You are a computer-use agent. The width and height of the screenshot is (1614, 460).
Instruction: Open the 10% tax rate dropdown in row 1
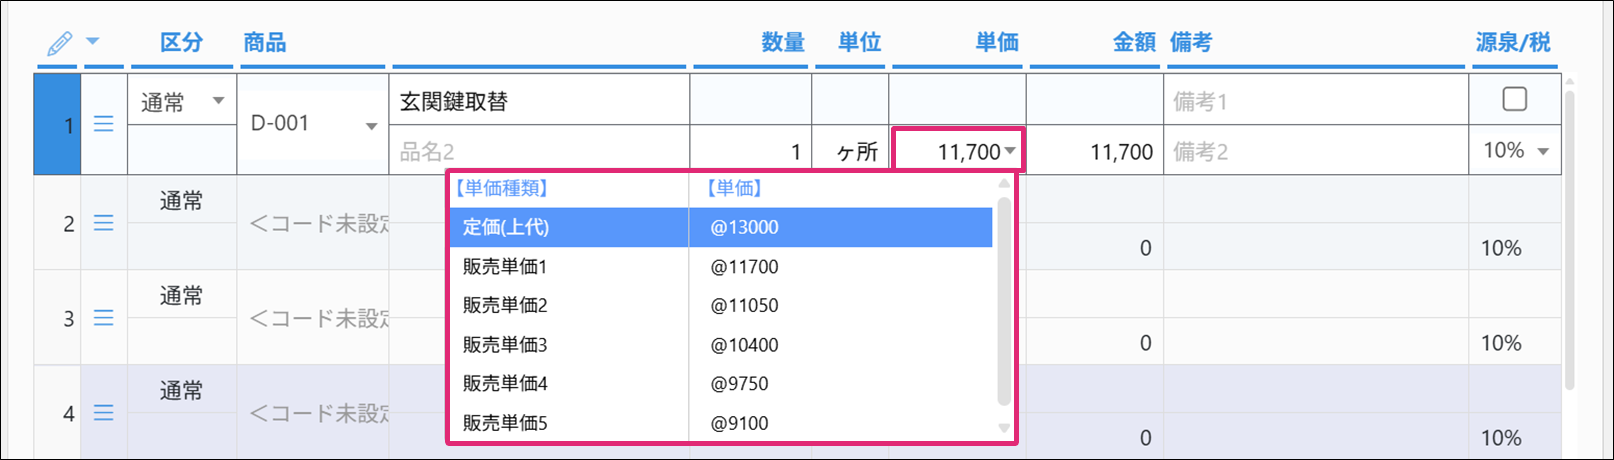click(x=1543, y=152)
